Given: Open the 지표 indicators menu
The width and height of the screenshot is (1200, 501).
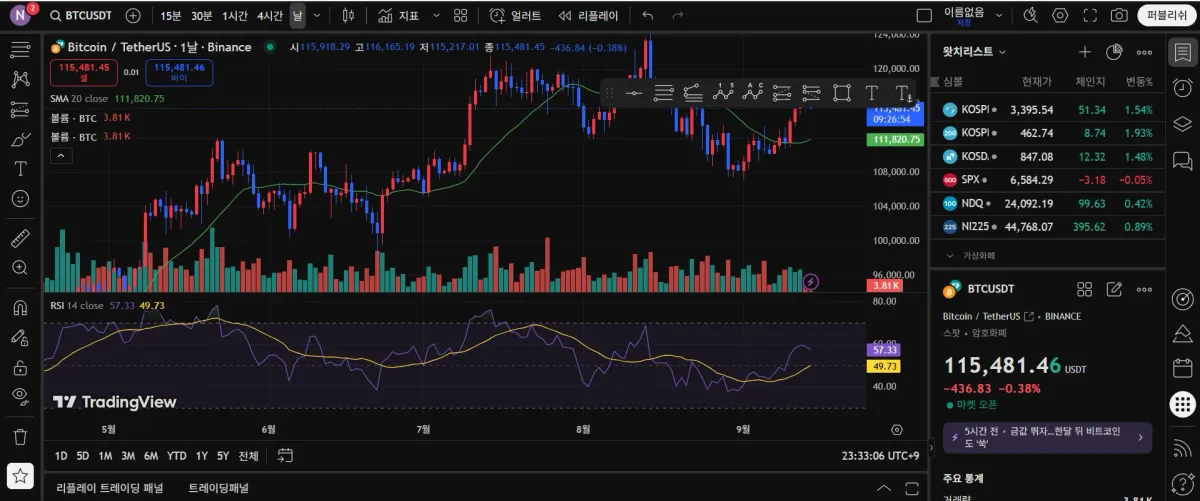Looking at the screenshot, I should point(399,16).
